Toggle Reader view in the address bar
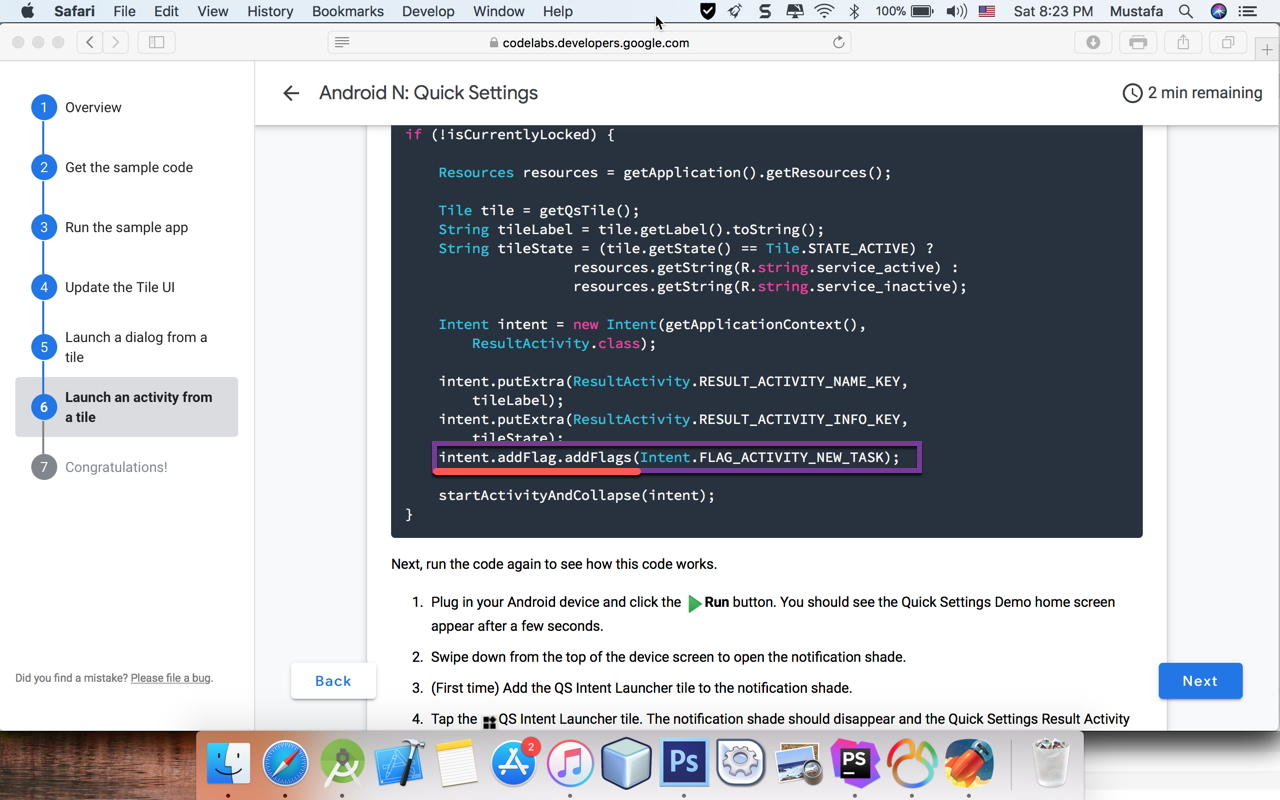Image resolution: width=1280 pixels, height=800 pixels. (x=340, y=42)
